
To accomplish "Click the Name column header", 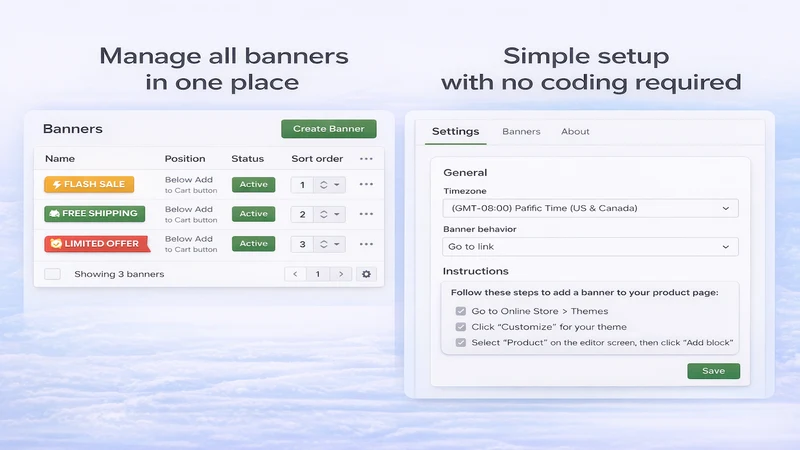I will (x=60, y=159).
